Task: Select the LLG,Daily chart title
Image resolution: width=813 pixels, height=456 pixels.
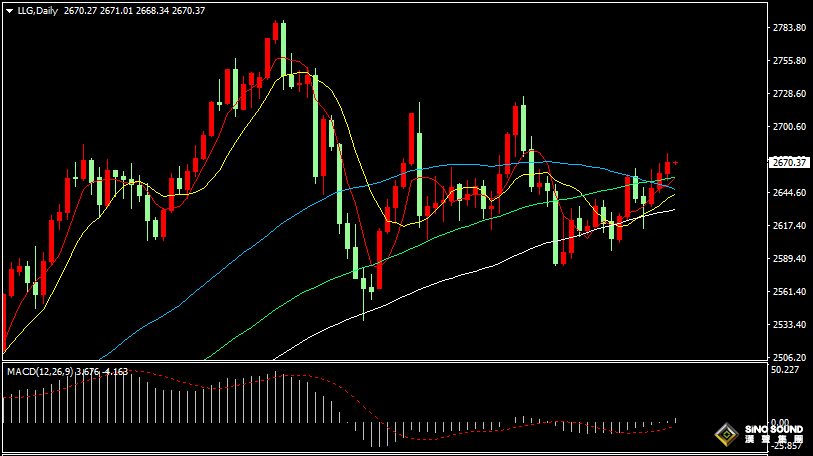Action: tap(38, 11)
